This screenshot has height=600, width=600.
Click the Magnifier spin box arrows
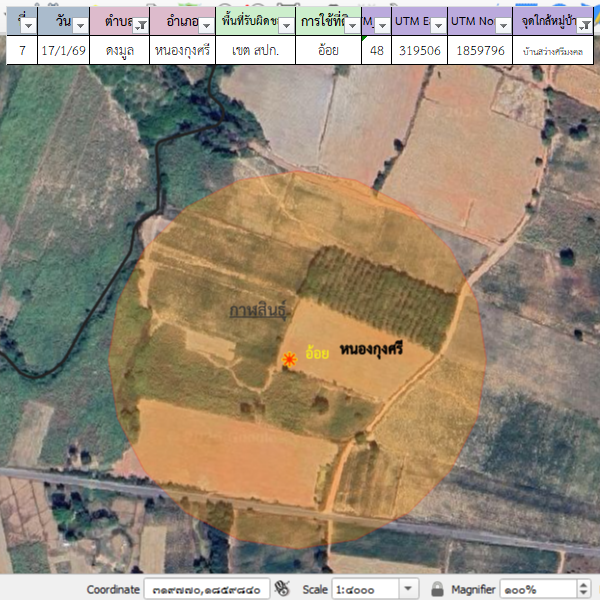coord(584,589)
